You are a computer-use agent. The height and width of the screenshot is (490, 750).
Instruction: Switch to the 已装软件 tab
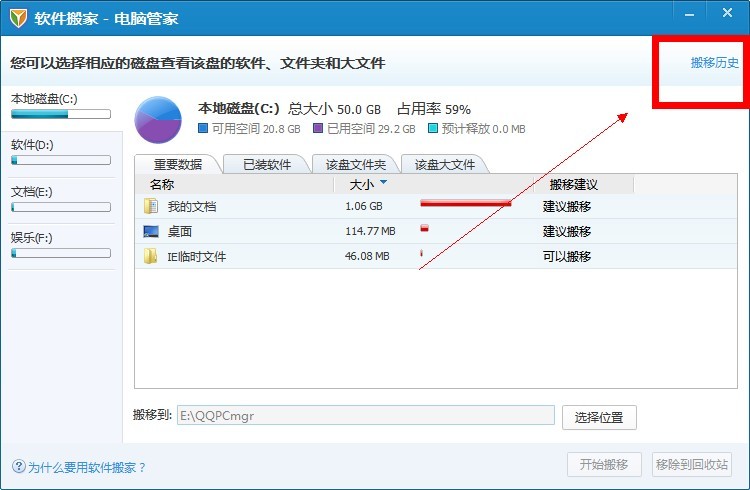pyautogui.click(x=267, y=165)
